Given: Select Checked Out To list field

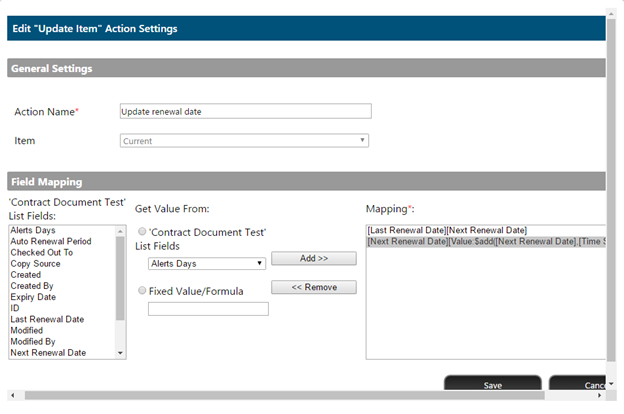Looking at the screenshot, I should pos(41,253).
